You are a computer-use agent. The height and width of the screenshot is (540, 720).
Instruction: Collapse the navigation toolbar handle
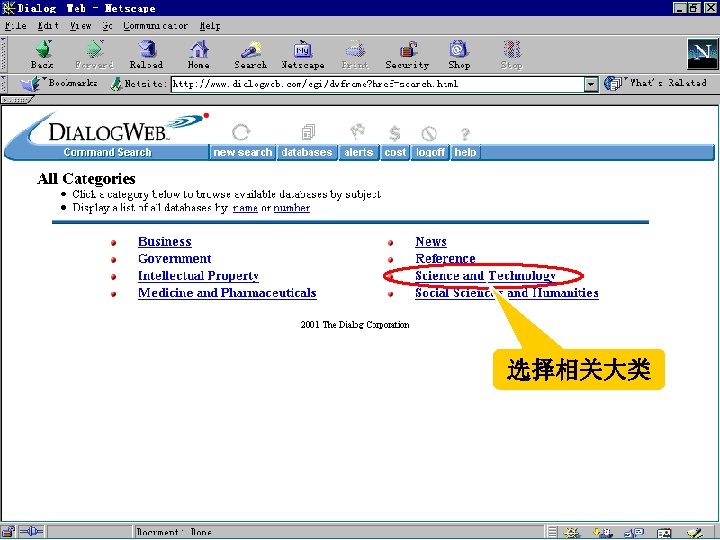pyautogui.click(x=3, y=54)
